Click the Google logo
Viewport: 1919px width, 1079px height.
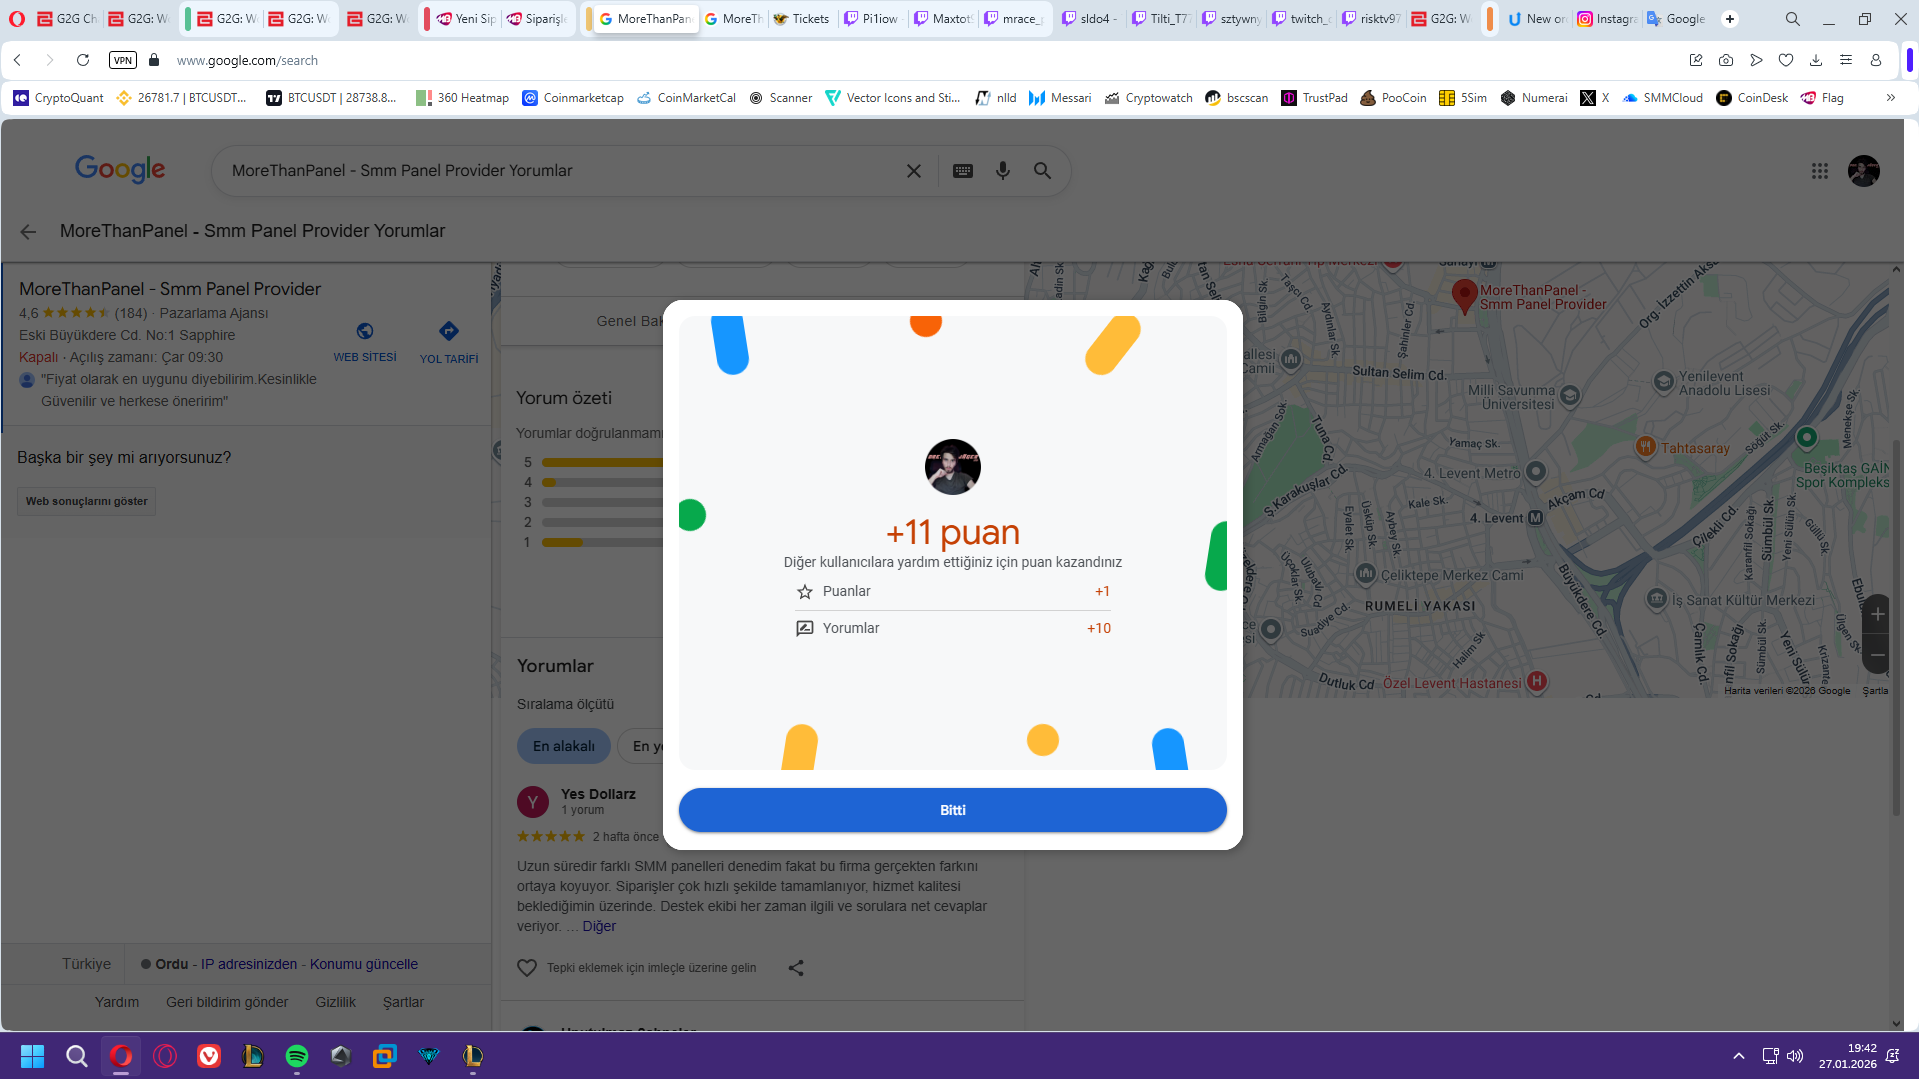[x=120, y=170]
